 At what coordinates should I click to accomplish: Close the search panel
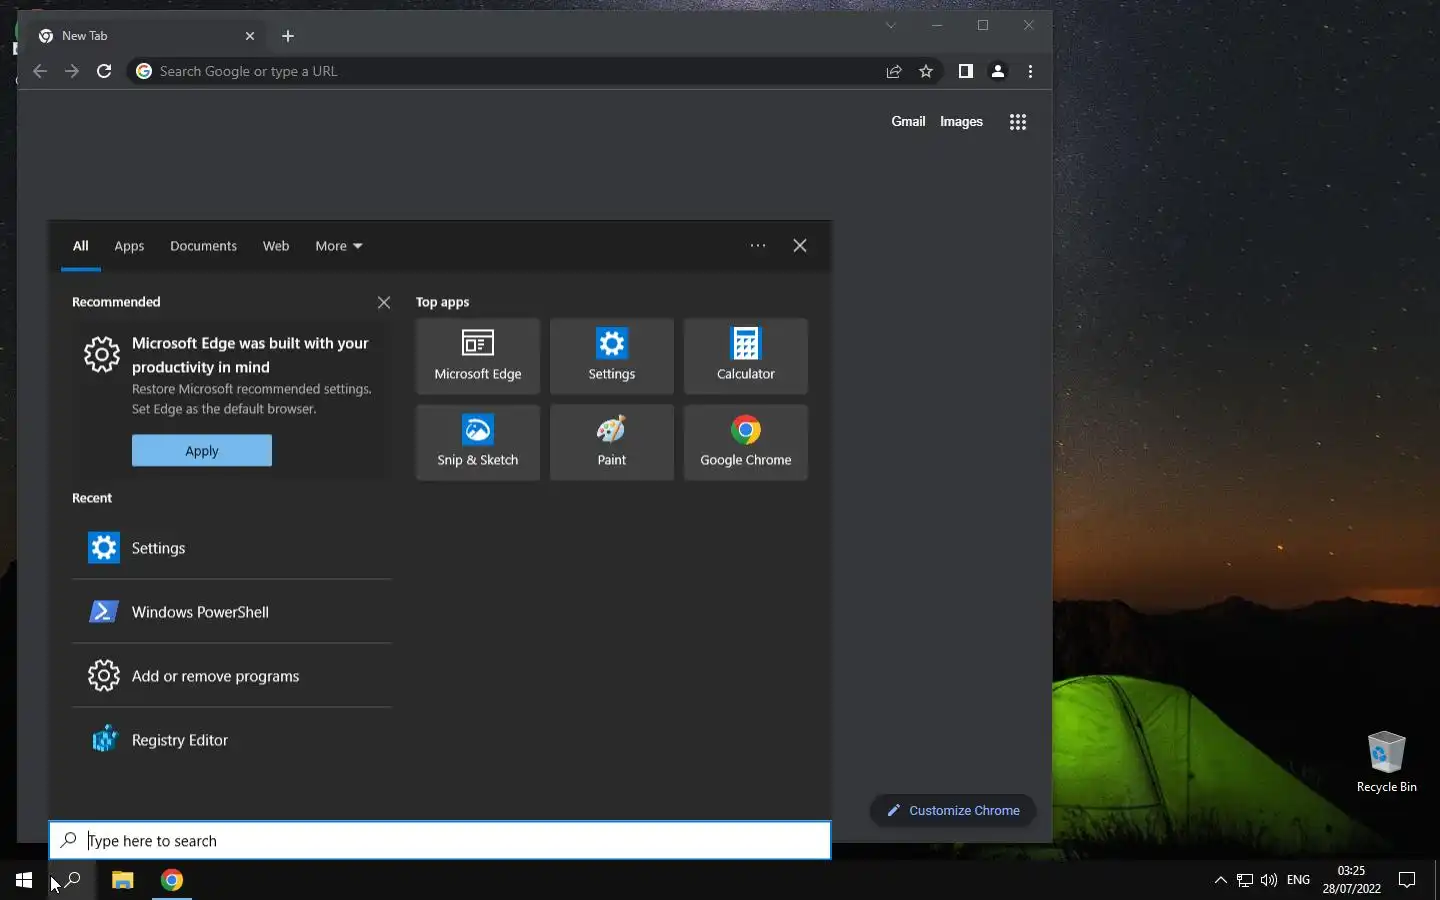(x=800, y=246)
